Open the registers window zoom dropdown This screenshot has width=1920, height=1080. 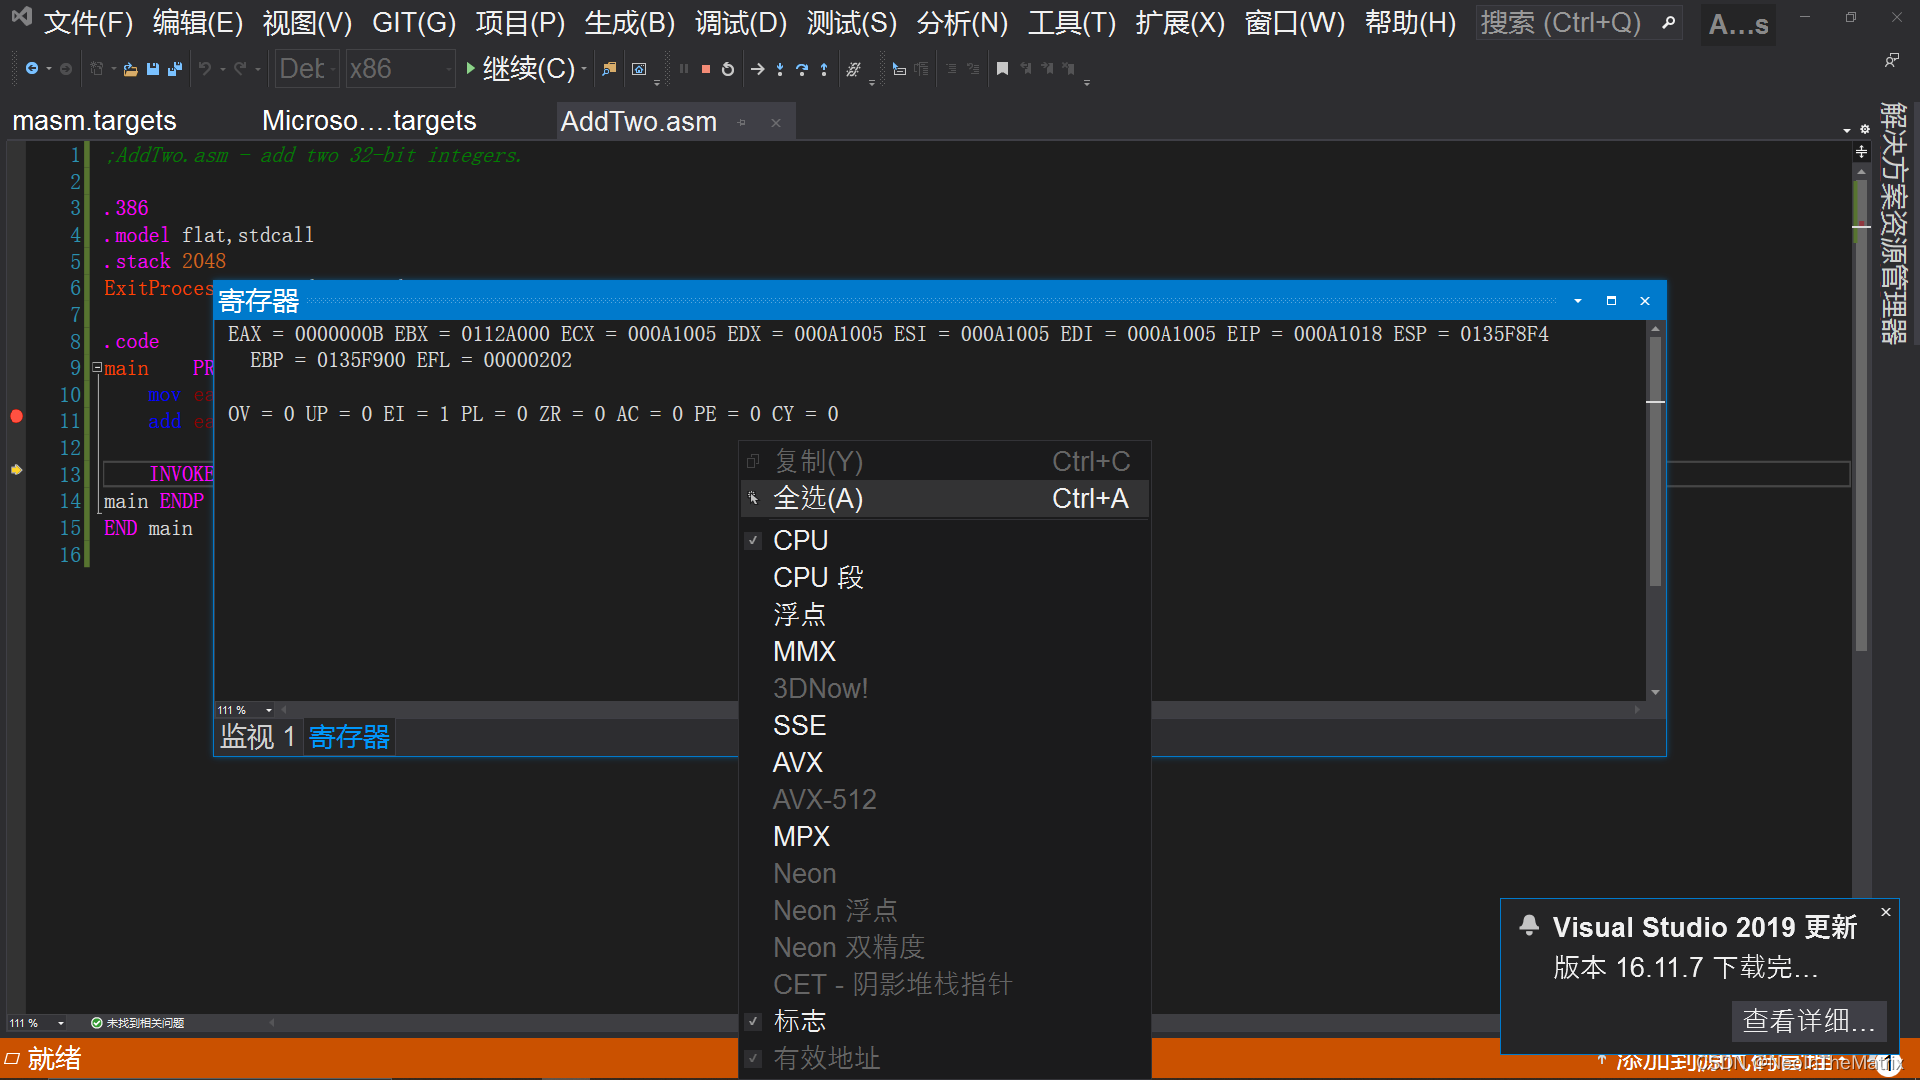(269, 710)
